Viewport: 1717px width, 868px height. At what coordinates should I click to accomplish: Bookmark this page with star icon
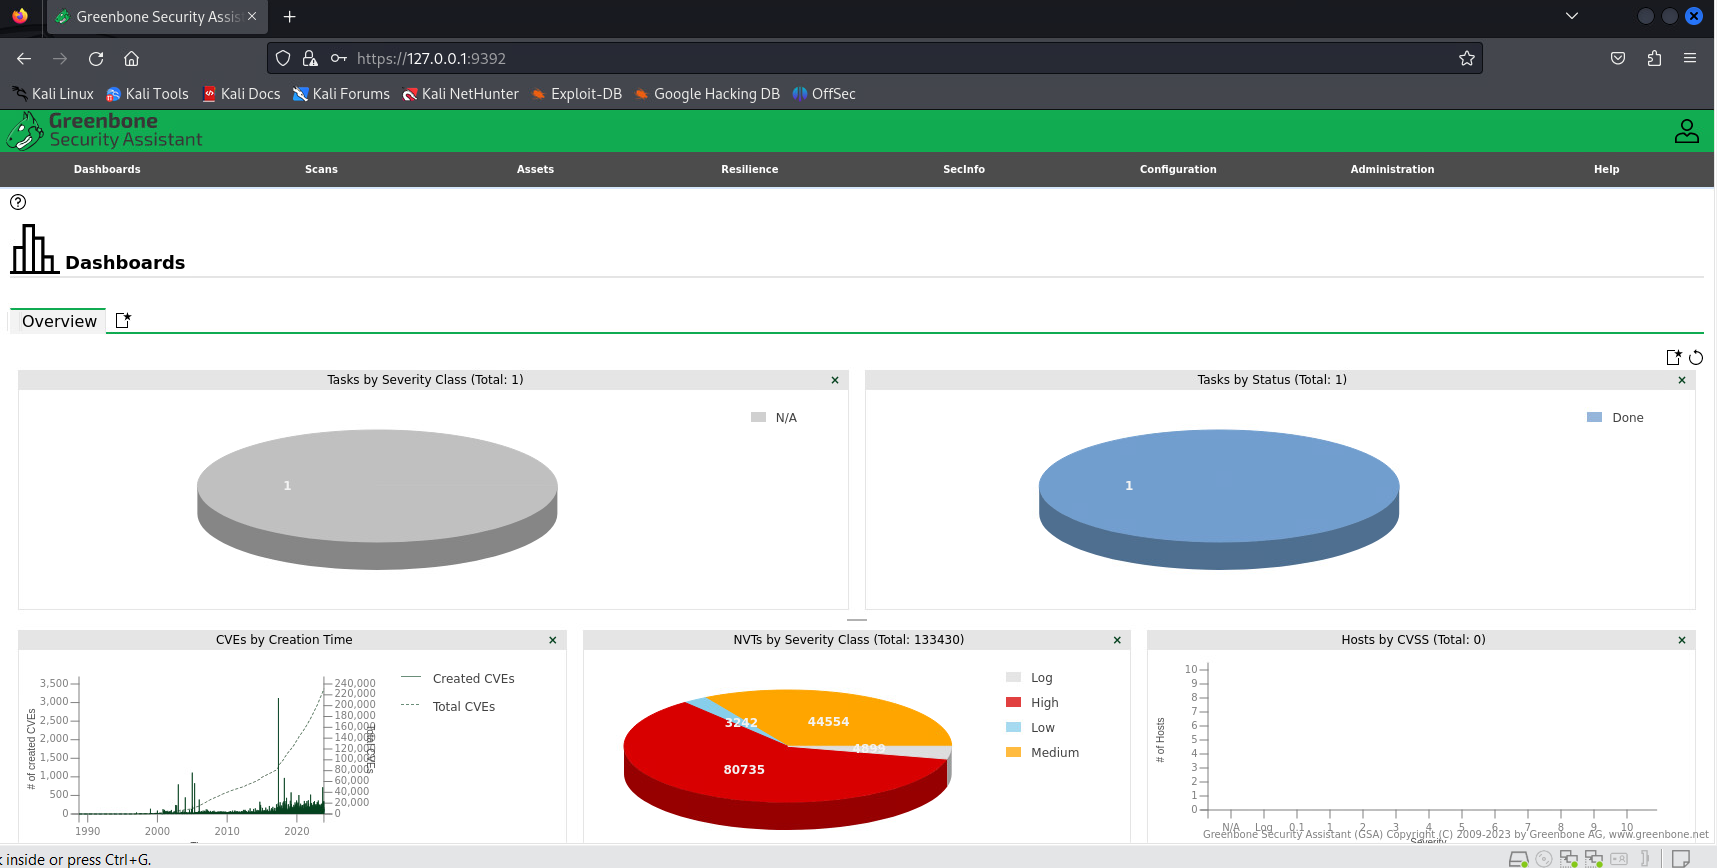click(1467, 59)
